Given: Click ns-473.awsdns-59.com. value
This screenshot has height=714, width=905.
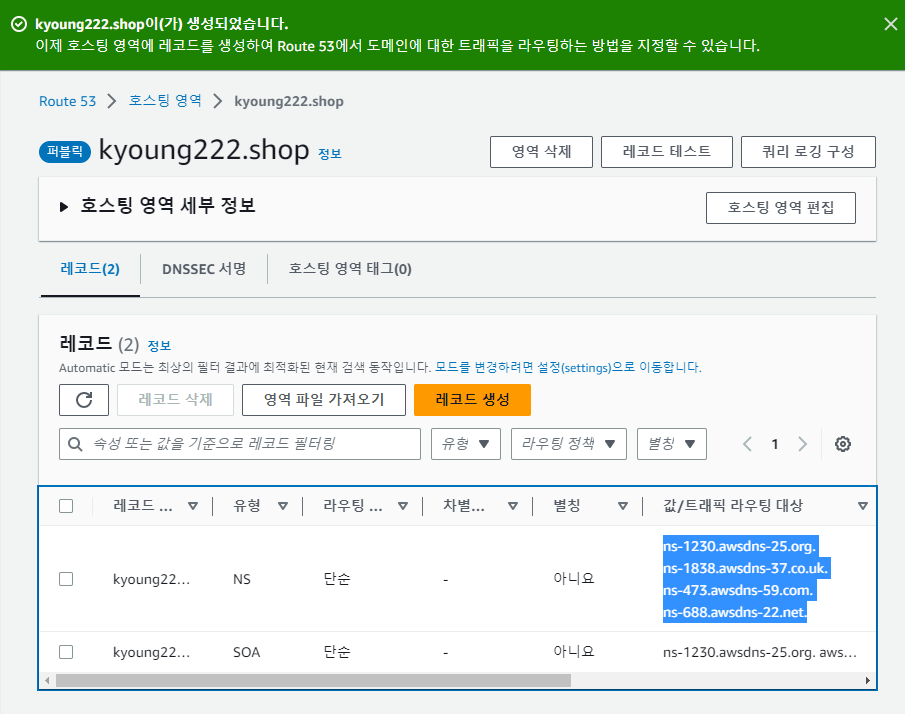Looking at the screenshot, I should [738, 590].
